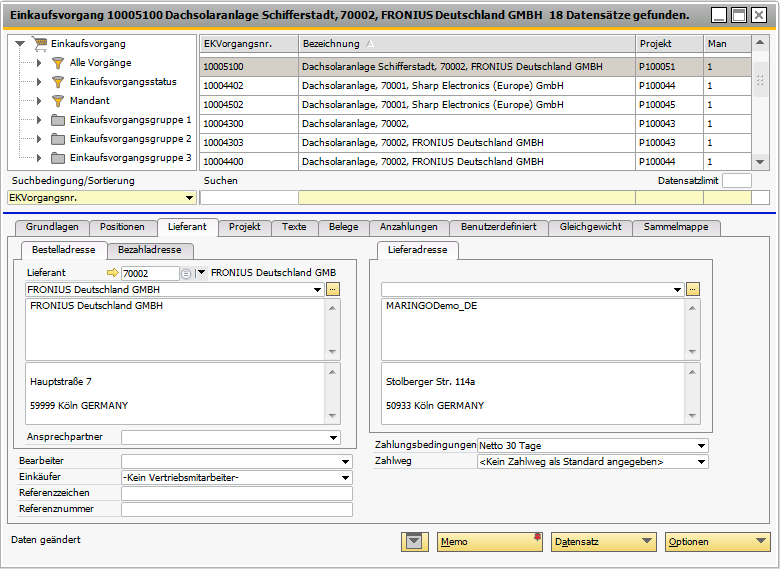780x569 pixels.
Task: Click the shopping cart Einkaufsvorgang icon
Action: 40,44
